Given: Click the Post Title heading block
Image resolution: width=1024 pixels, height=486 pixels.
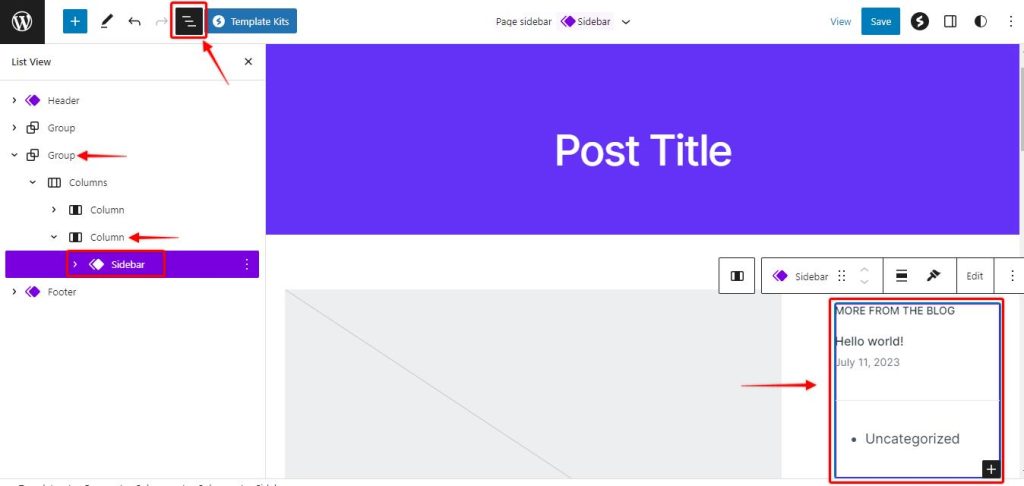Looking at the screenshot, I should pos(643,150).
